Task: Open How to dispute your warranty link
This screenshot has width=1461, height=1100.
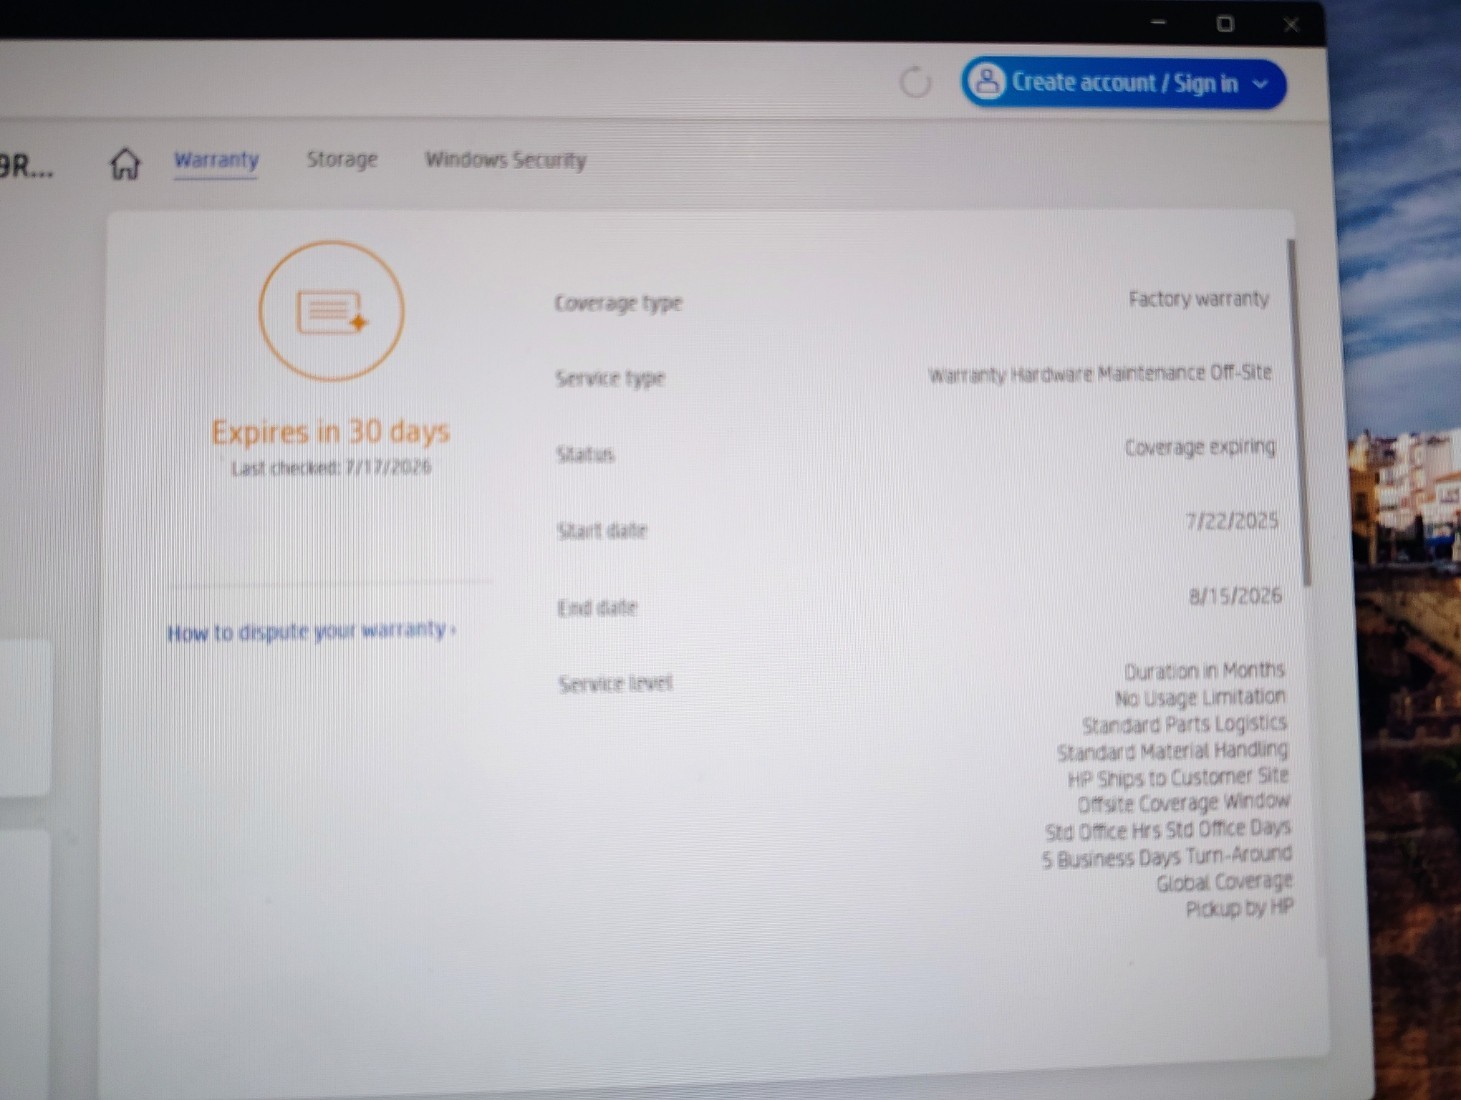Action: [311, 632]
